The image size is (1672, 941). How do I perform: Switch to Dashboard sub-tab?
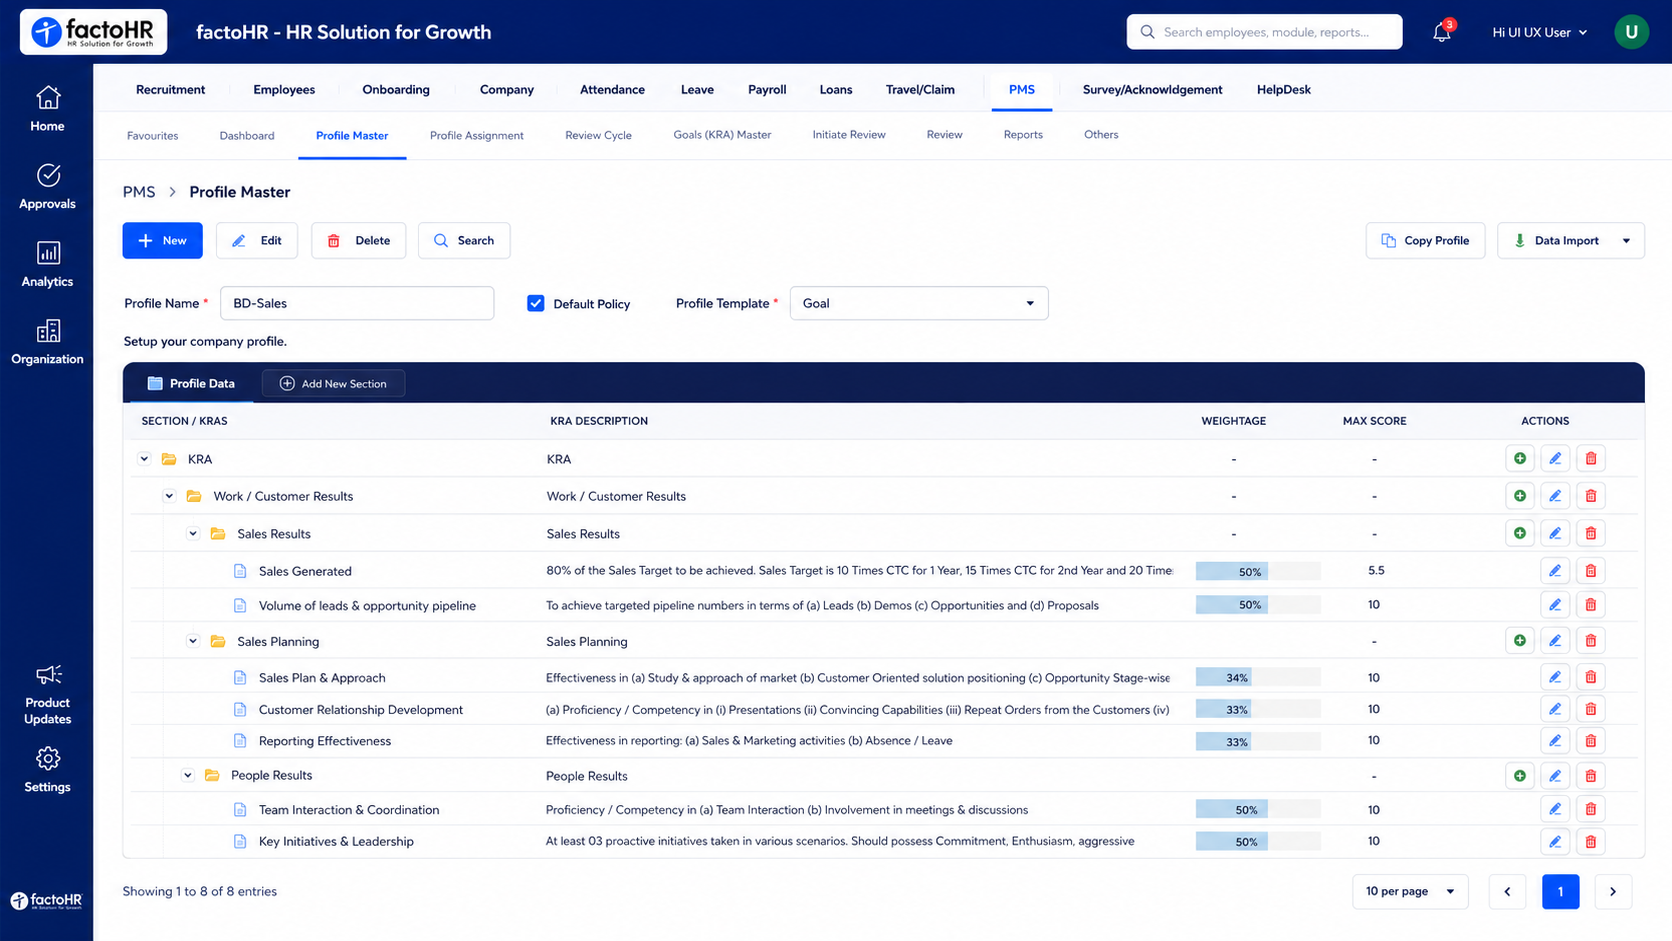pyautogui.click(x=247, y=135)
